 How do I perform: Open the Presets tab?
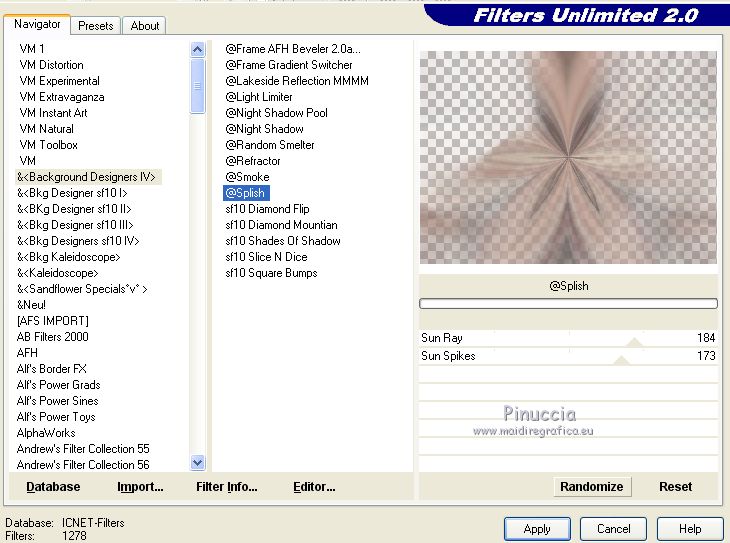[96, 26]
